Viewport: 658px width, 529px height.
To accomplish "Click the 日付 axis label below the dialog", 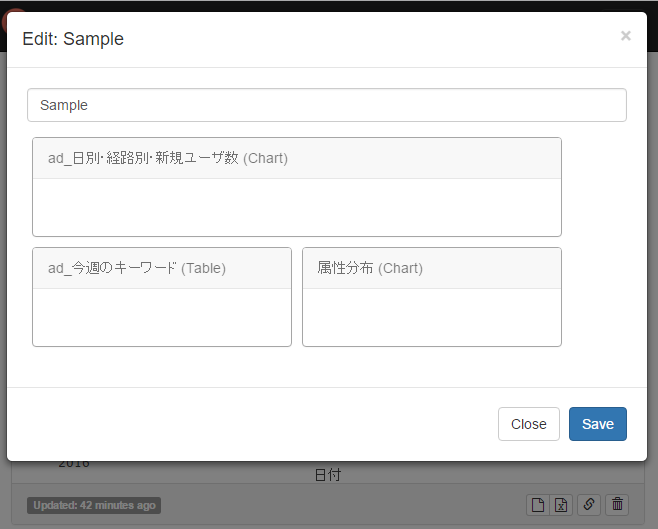I will click(x=328, y=475).
